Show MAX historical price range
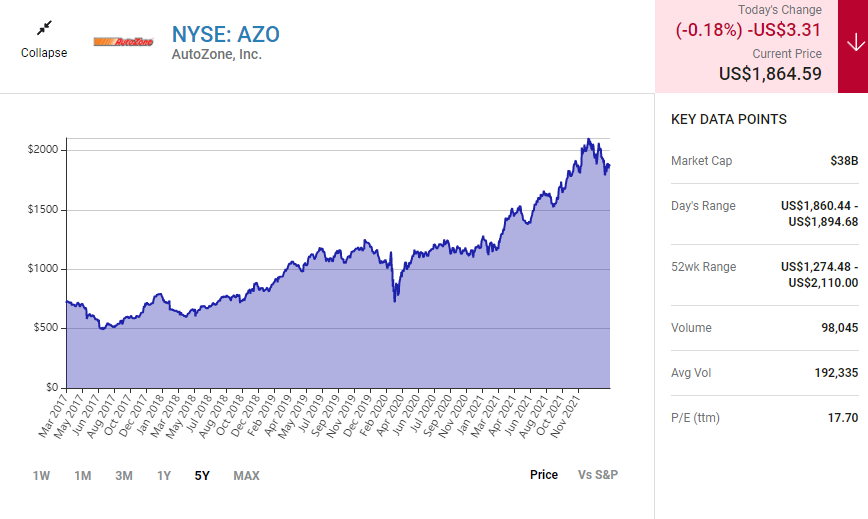Screen dimensions: 868x519 tap(246, 475)
